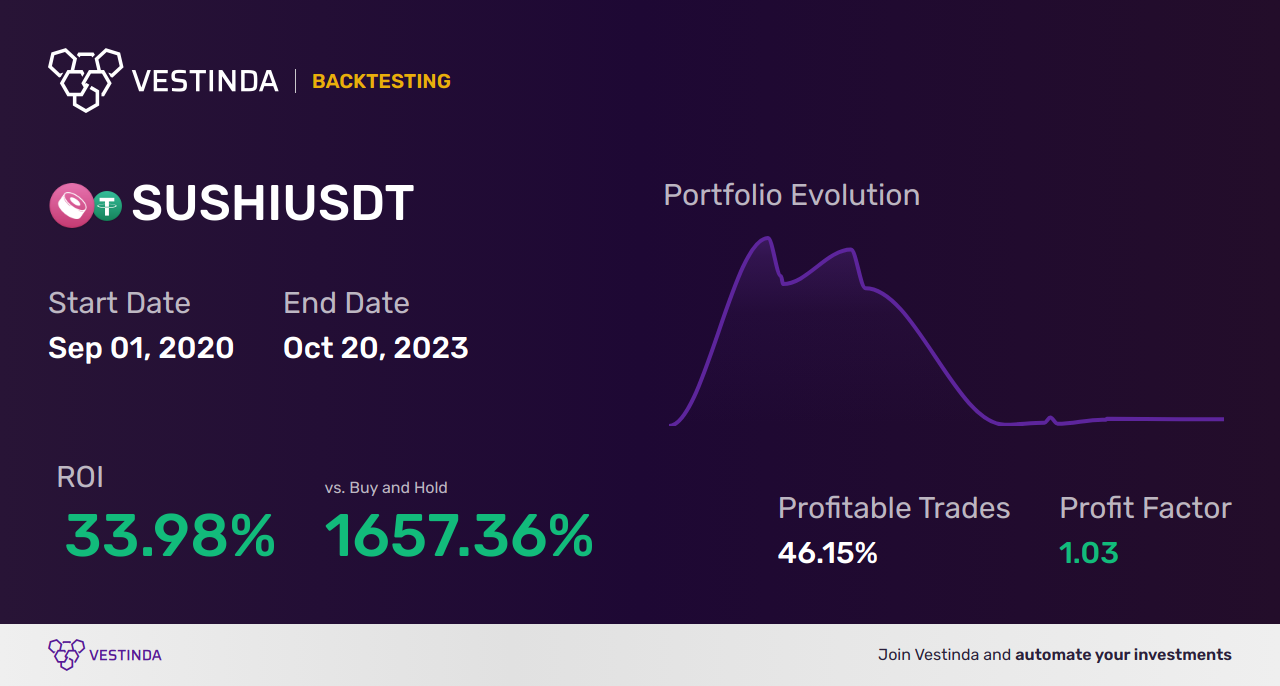
Task: Select the Start Date label
Action: click(x=119, y=303)
